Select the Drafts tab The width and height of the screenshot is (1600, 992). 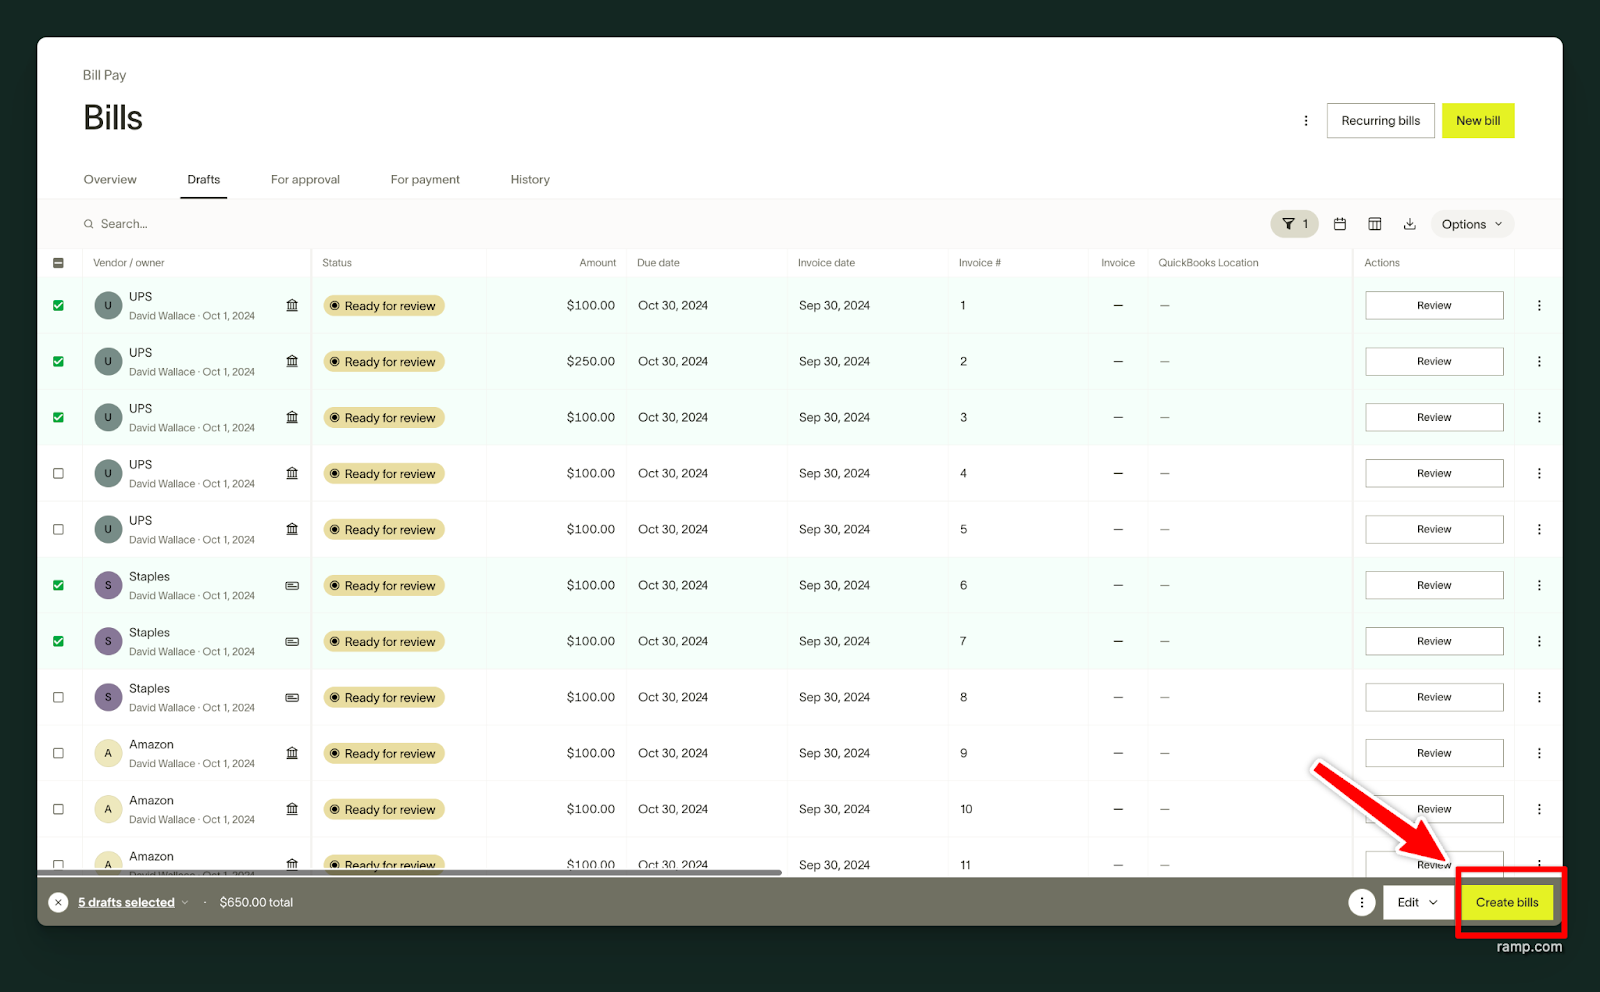[x=203, y=180]
